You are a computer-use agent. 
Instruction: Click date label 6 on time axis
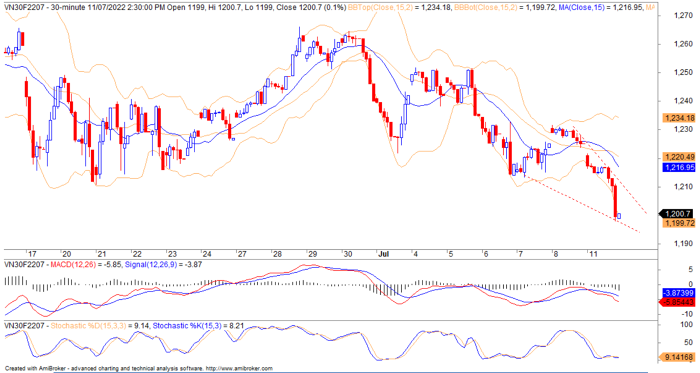tap(486, 254)
